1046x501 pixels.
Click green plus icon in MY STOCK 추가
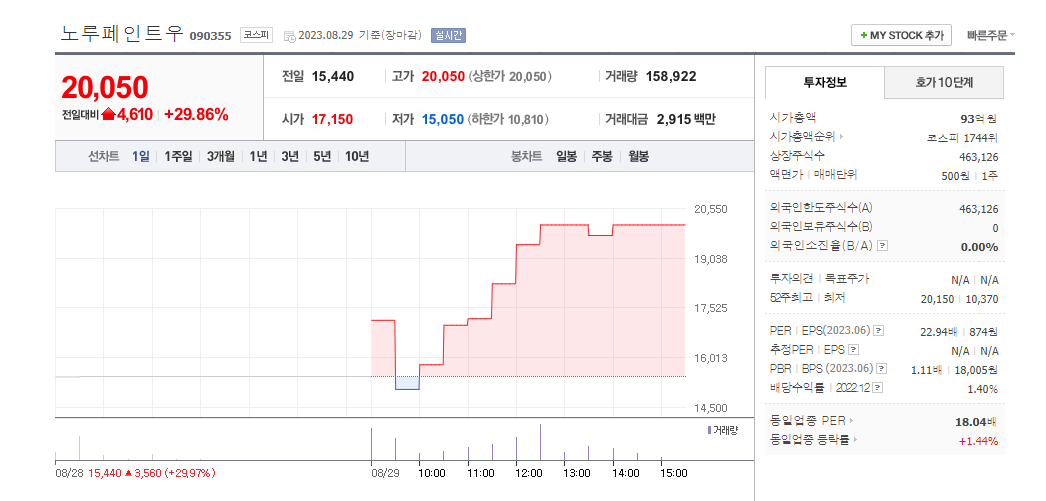[864, 36]
